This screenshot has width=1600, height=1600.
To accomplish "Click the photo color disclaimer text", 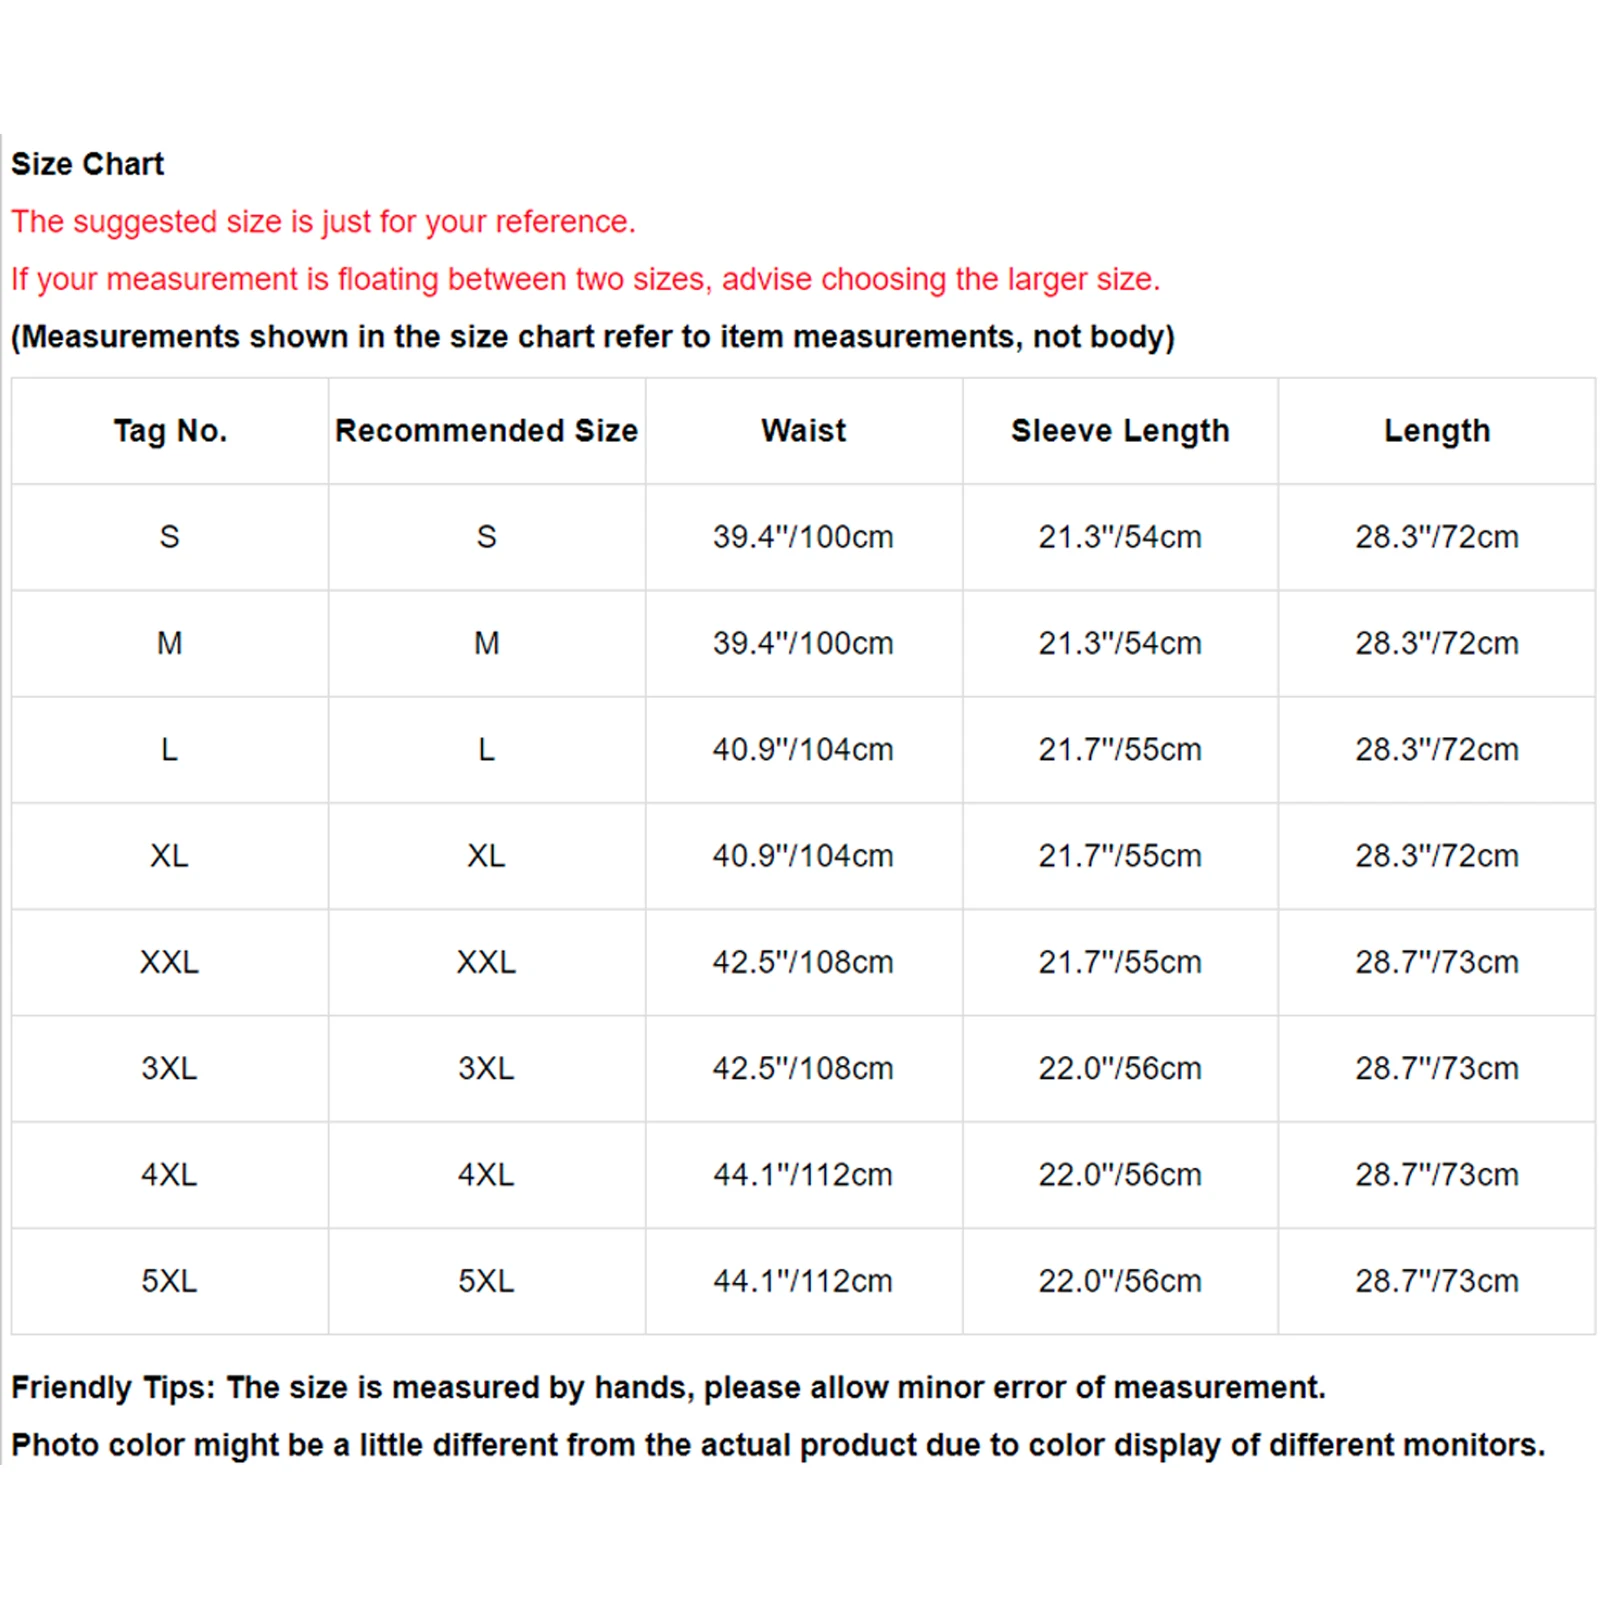I will tap(778, 1445).
